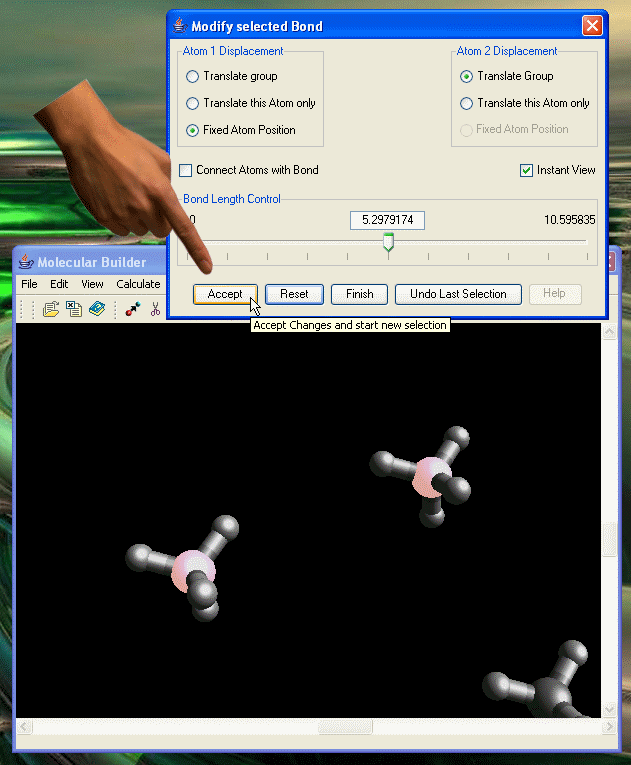Screen dimensions: 631x765
Task: Click the bond length slider thumb
Action: coord(388,242)
